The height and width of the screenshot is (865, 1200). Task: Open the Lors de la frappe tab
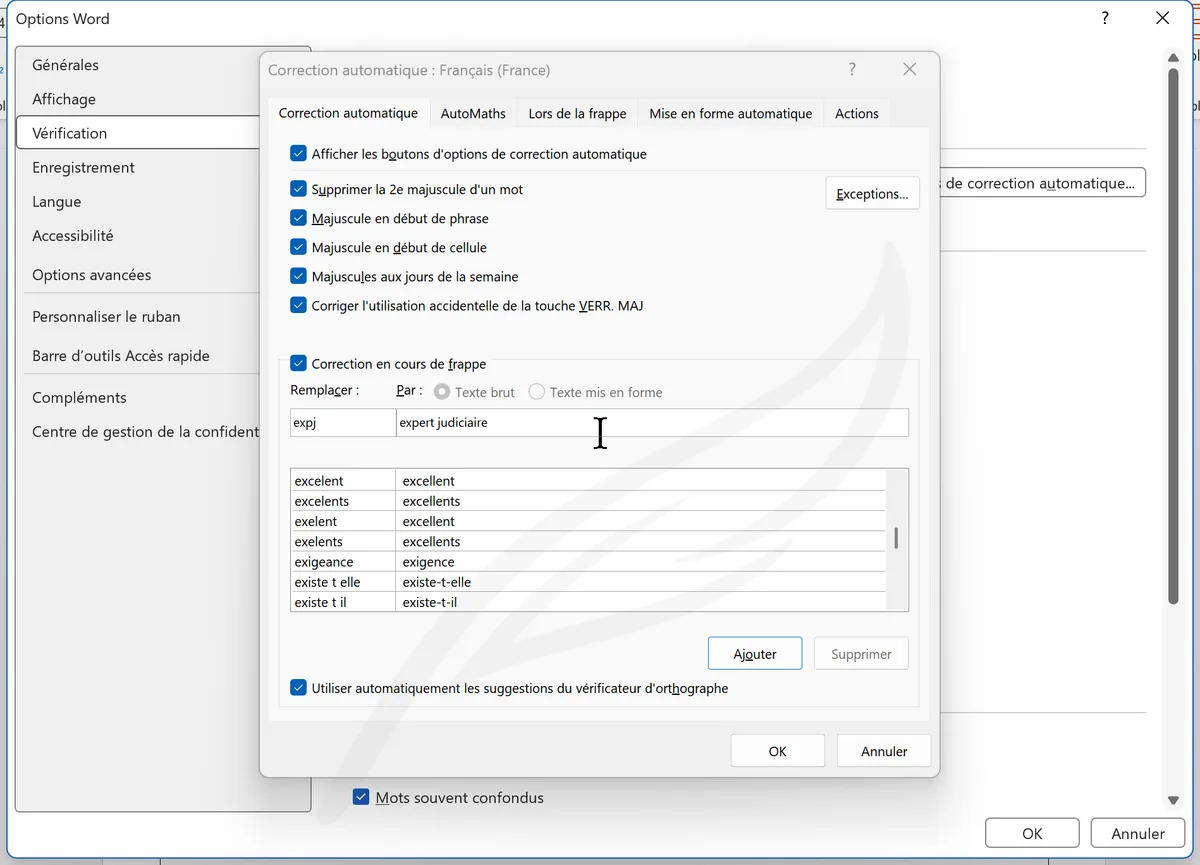click(x=577, y=114)
